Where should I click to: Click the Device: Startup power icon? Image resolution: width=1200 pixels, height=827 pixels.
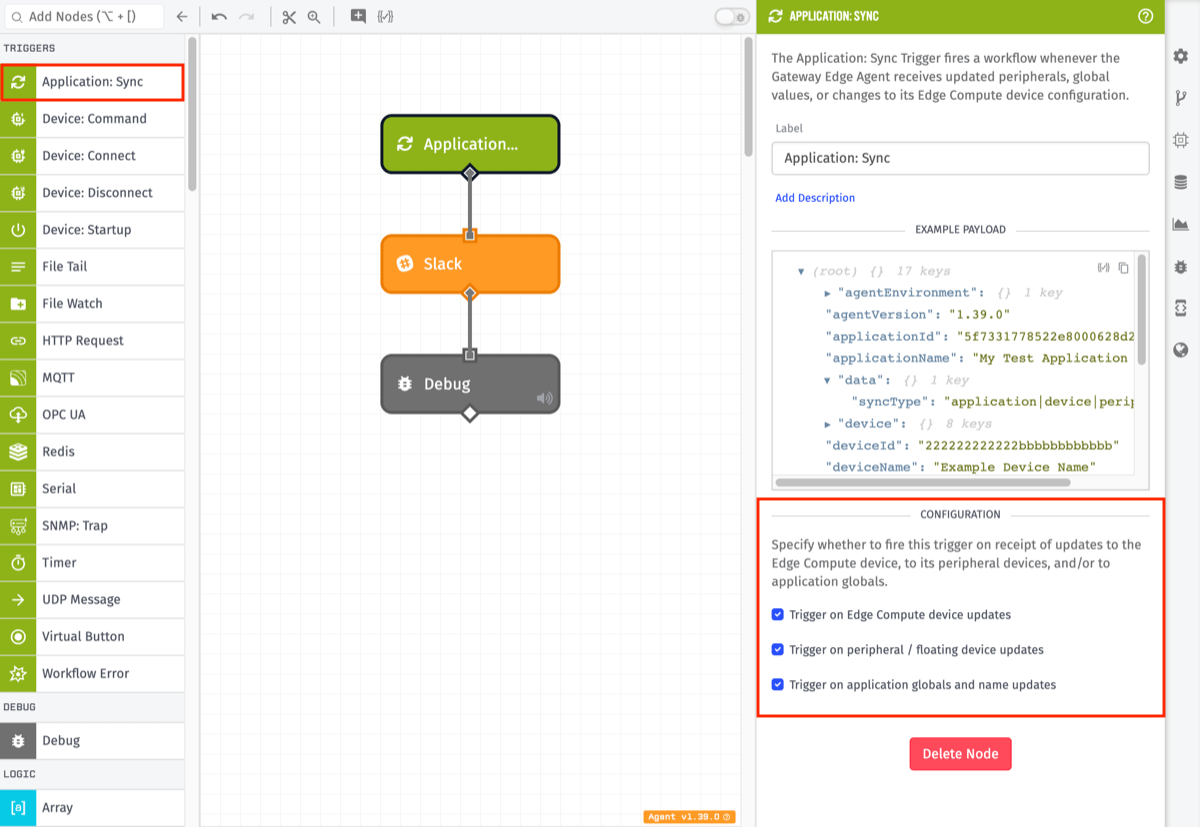click(18, 230)
